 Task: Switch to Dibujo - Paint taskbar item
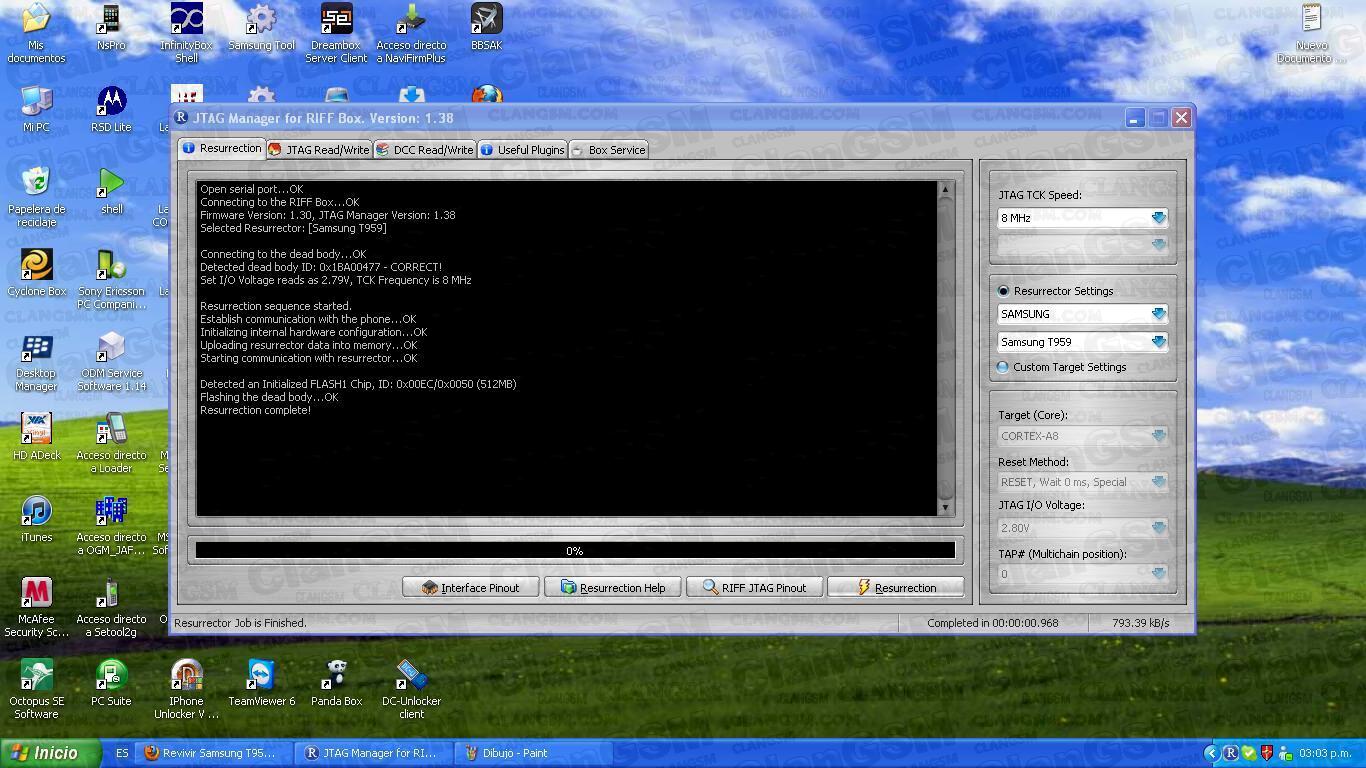(x=534, y=753)
